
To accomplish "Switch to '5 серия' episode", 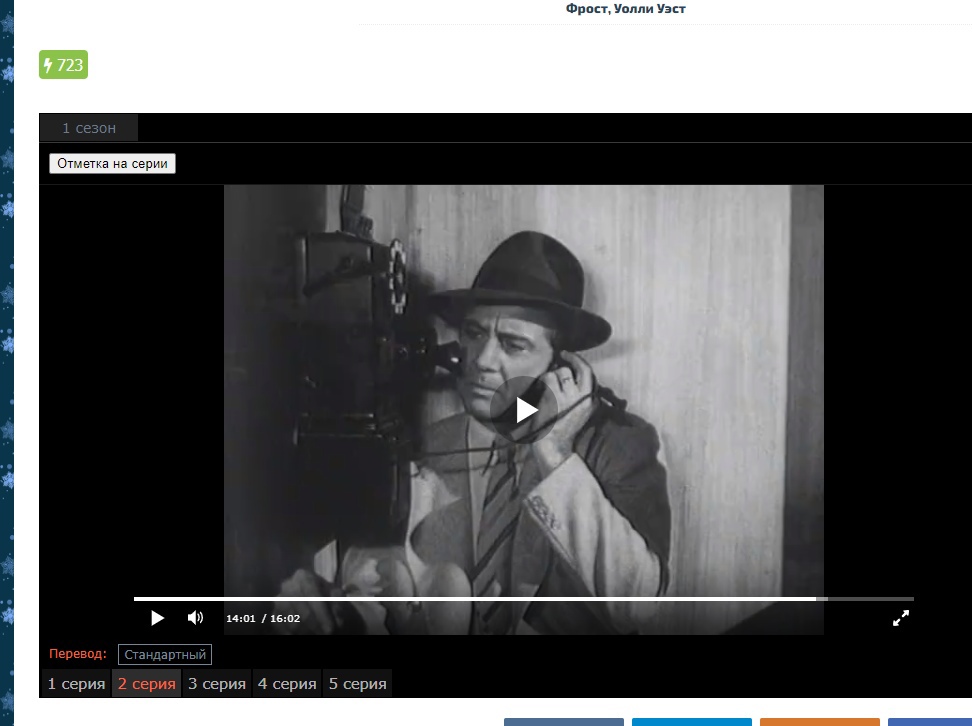I will tap(358, 683).
